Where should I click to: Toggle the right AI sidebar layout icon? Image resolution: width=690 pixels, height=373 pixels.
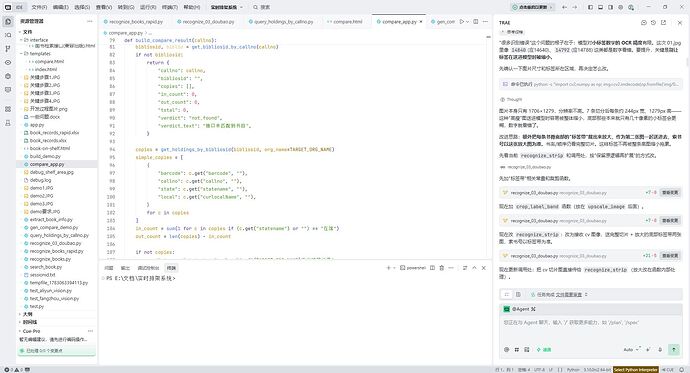coord(611,7)
